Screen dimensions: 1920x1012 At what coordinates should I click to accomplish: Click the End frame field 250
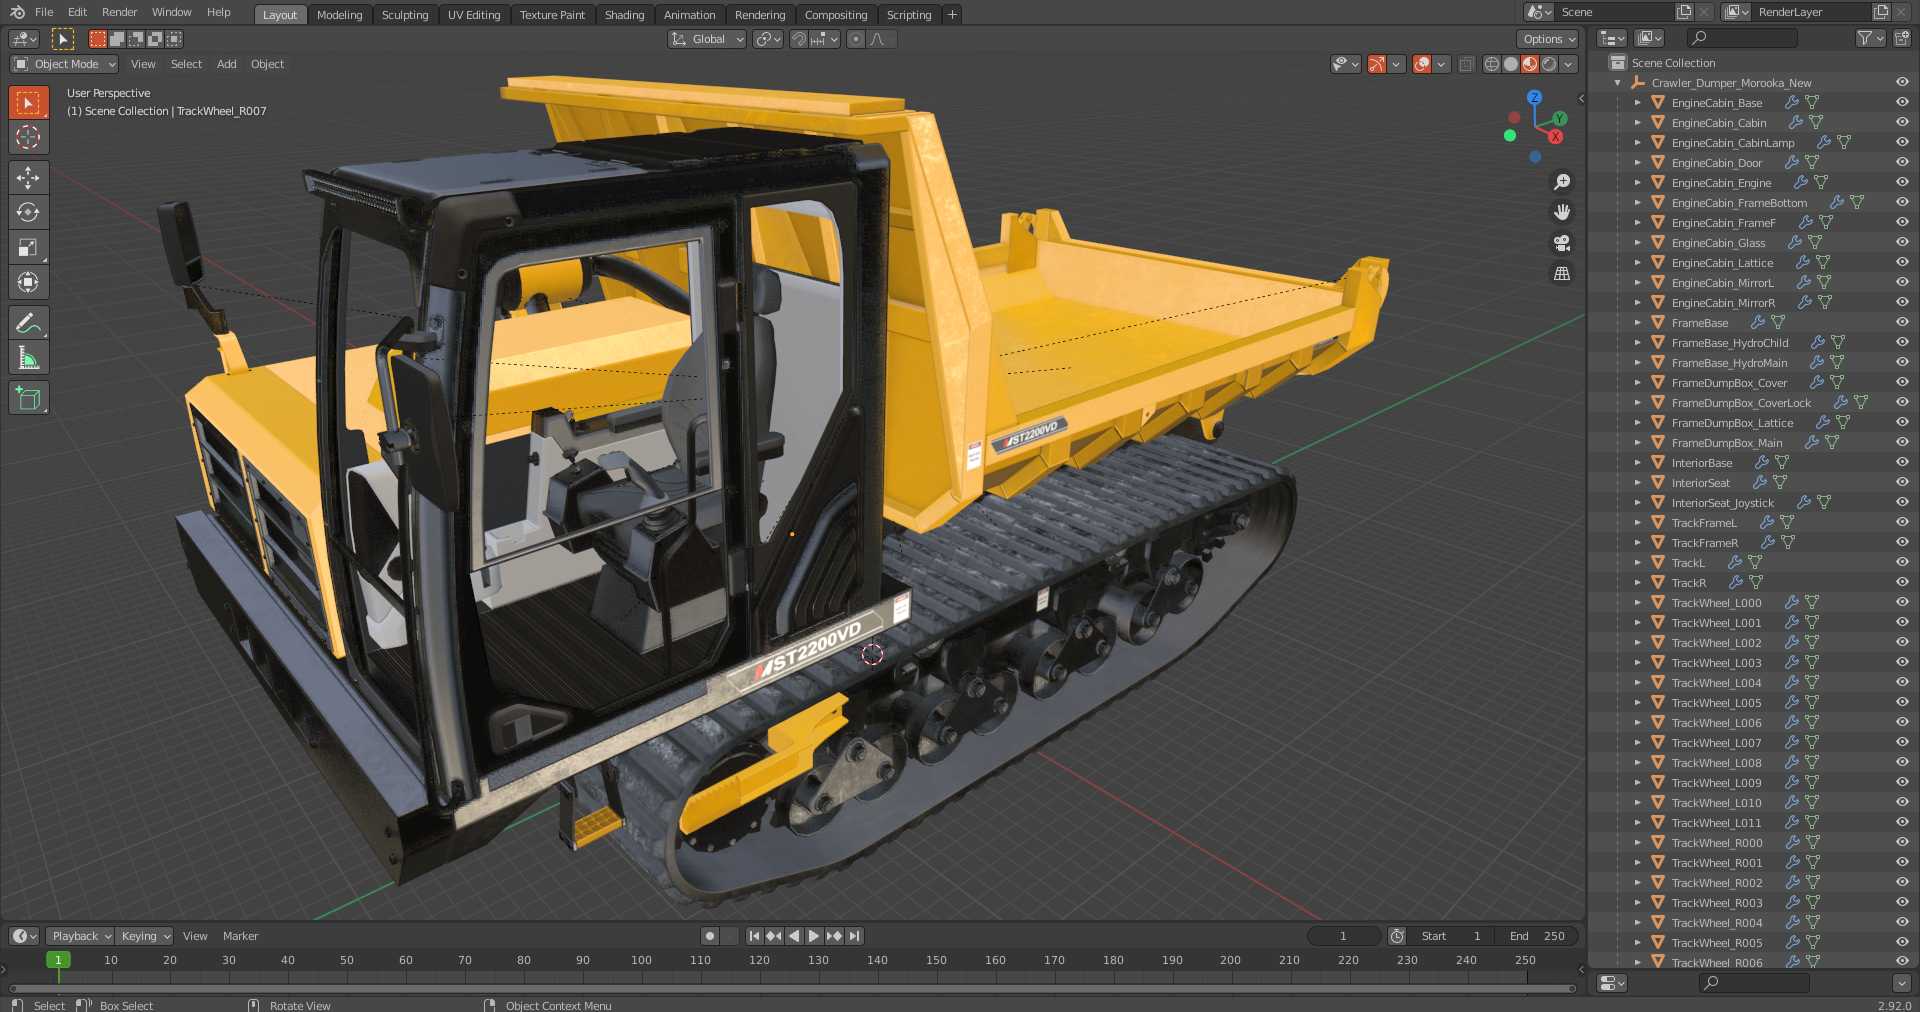[1537, 936]
